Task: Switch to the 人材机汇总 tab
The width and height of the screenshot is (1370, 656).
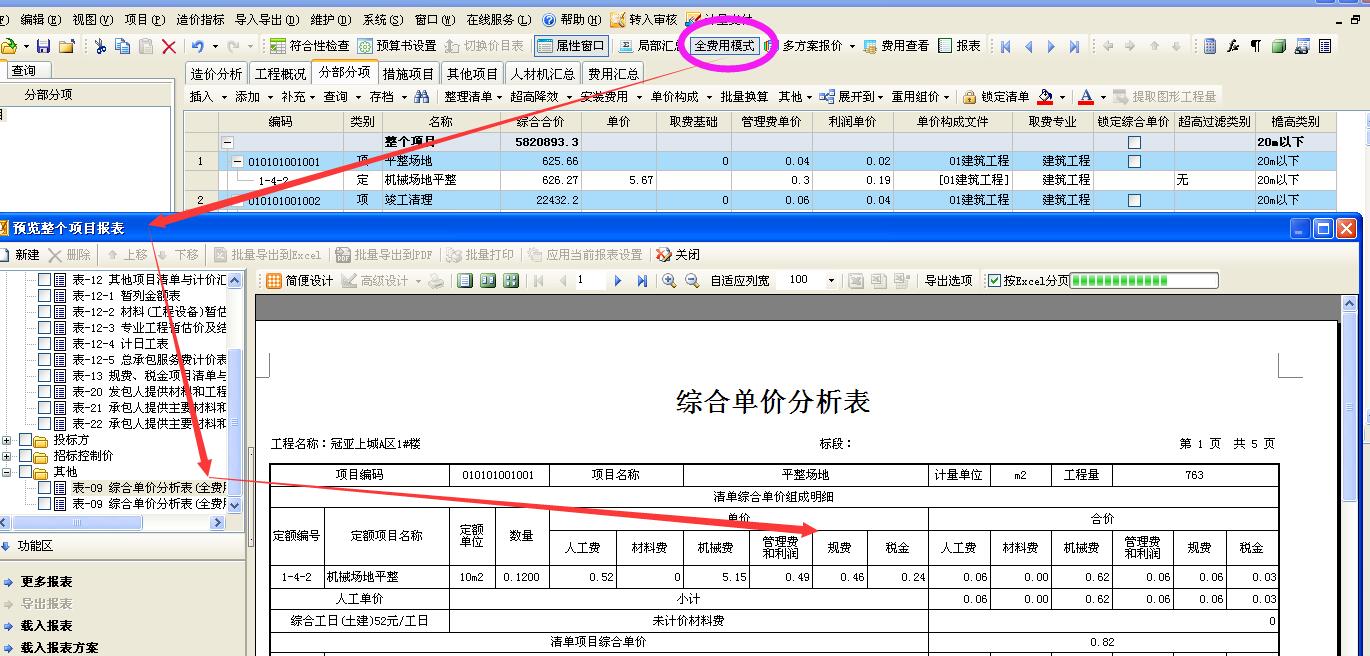Action: [x=543, y=74]
